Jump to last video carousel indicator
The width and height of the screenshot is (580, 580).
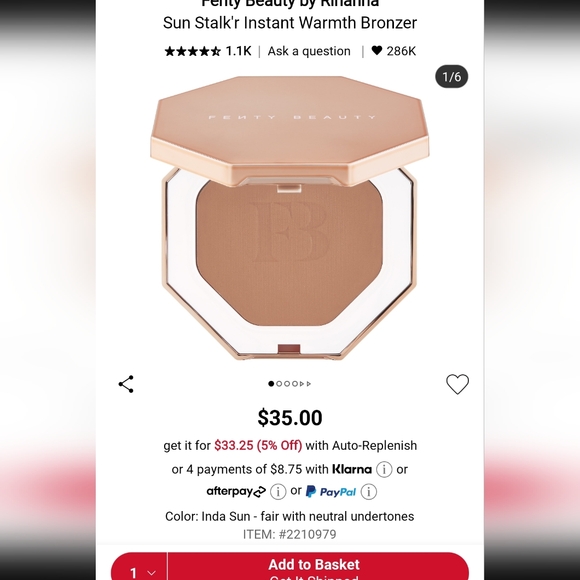point(309,384)
